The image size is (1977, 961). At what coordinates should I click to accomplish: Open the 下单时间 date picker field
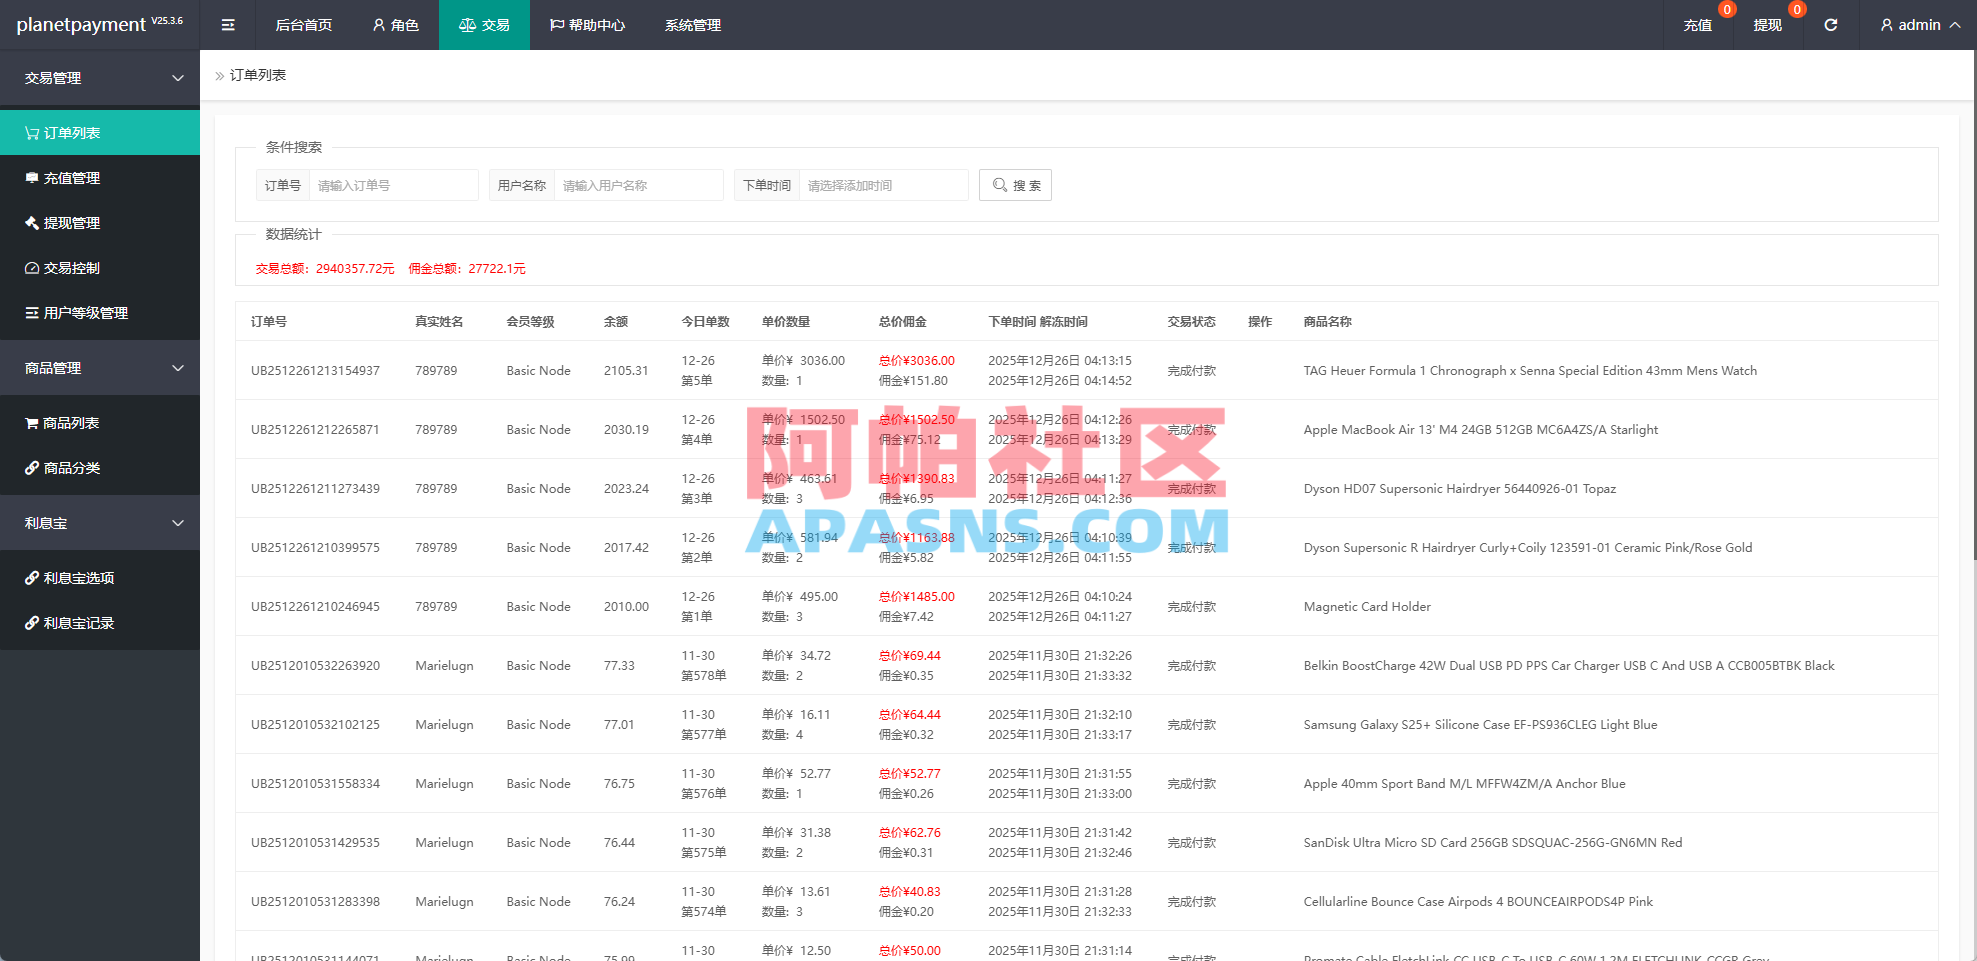coord(883,185)
